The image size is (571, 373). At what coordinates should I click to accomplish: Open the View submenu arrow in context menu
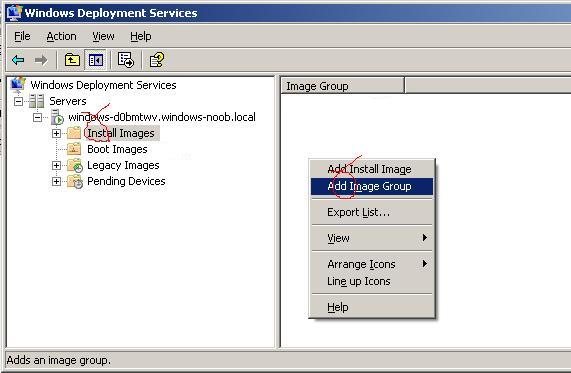(x=424, y=237)
